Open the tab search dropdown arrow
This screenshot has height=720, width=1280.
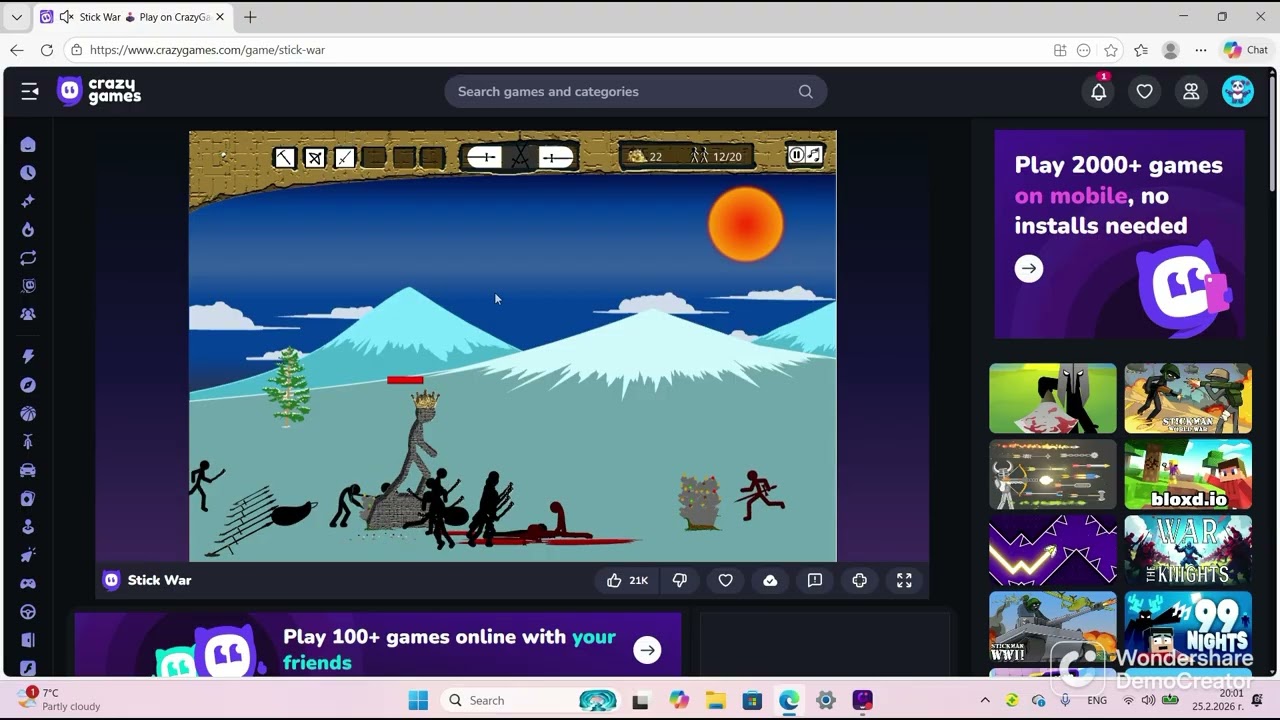tap(16, 17)
